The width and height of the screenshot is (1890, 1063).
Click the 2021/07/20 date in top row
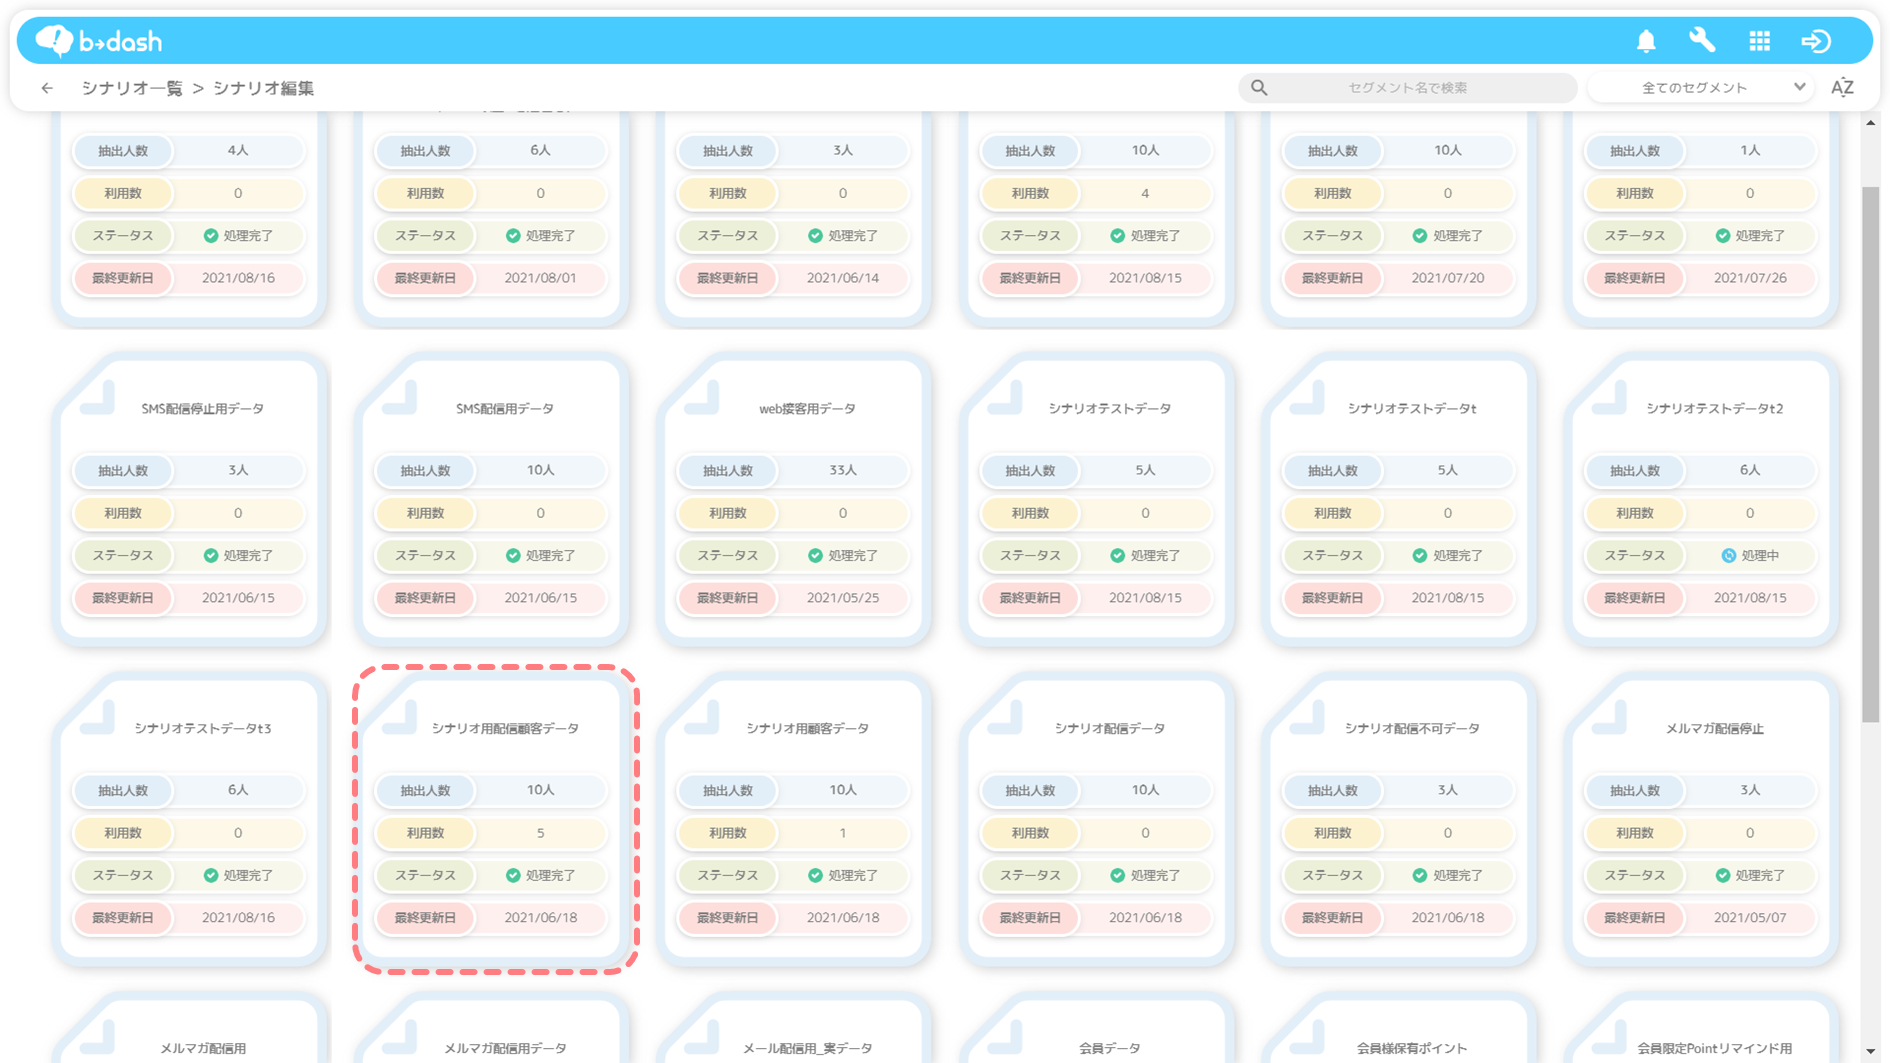[x=1448, y=278]
